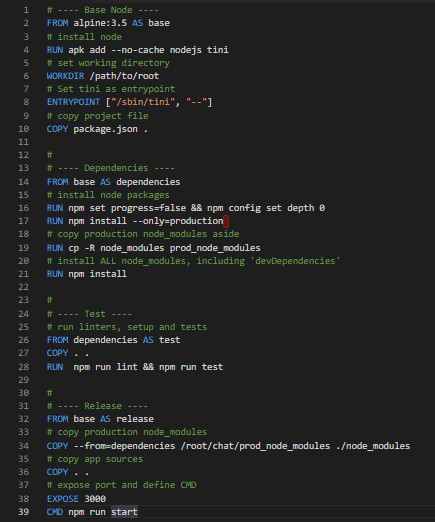435x522 pixels.
Task: Click '# copy production node_modules' on line 33
Action: tap(127, 432)
